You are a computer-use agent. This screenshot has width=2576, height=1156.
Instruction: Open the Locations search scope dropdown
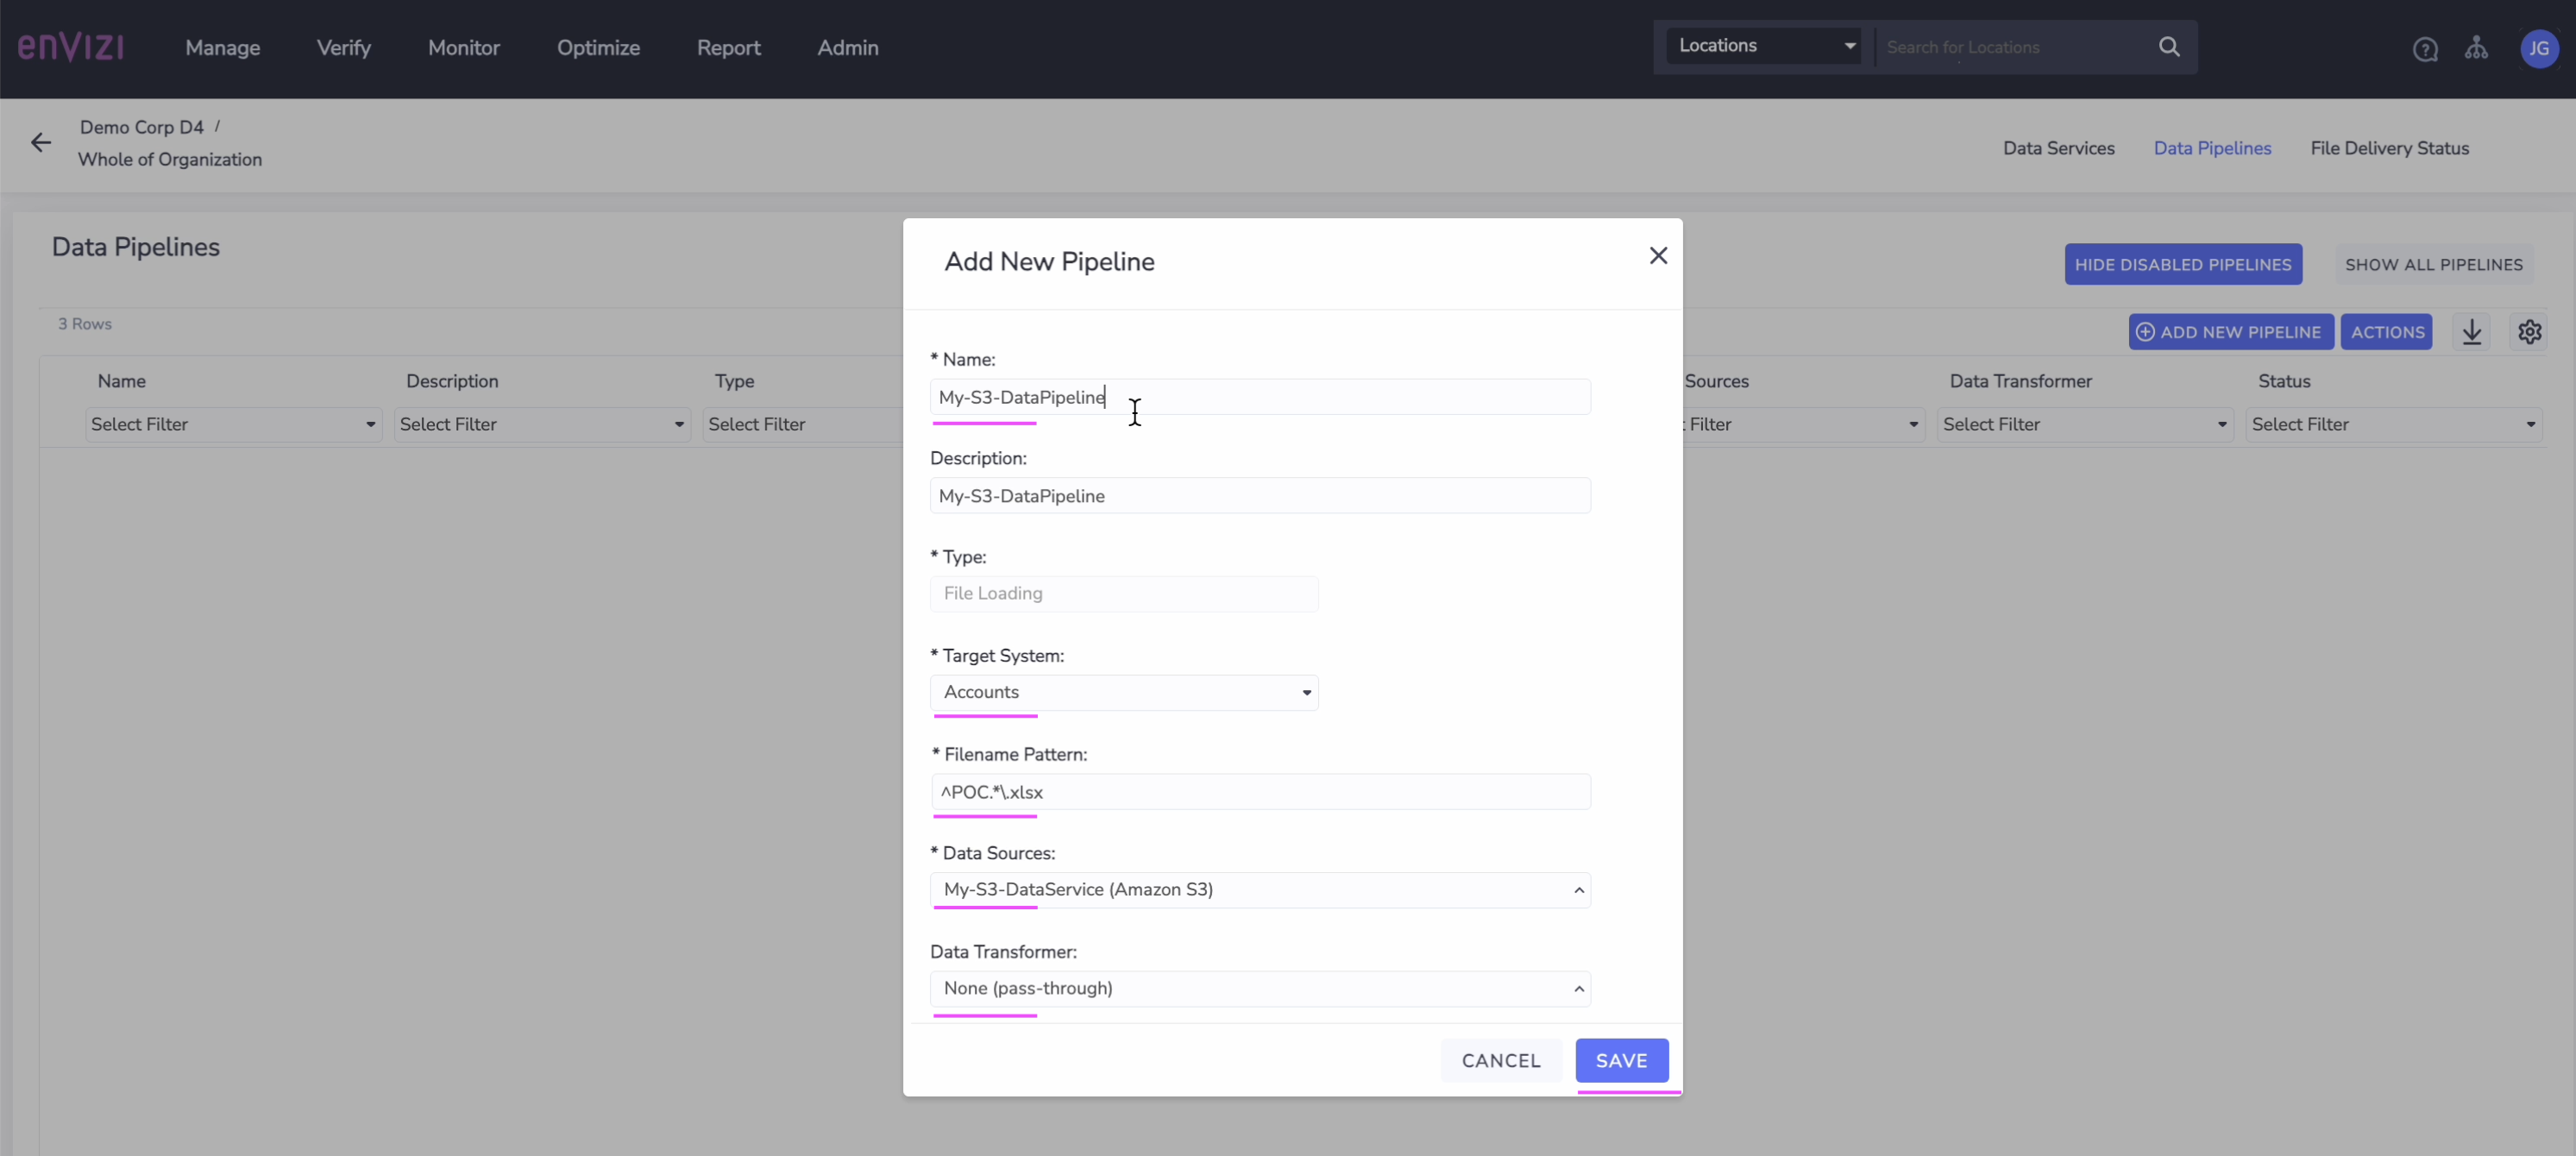(x=1765, y=46)
